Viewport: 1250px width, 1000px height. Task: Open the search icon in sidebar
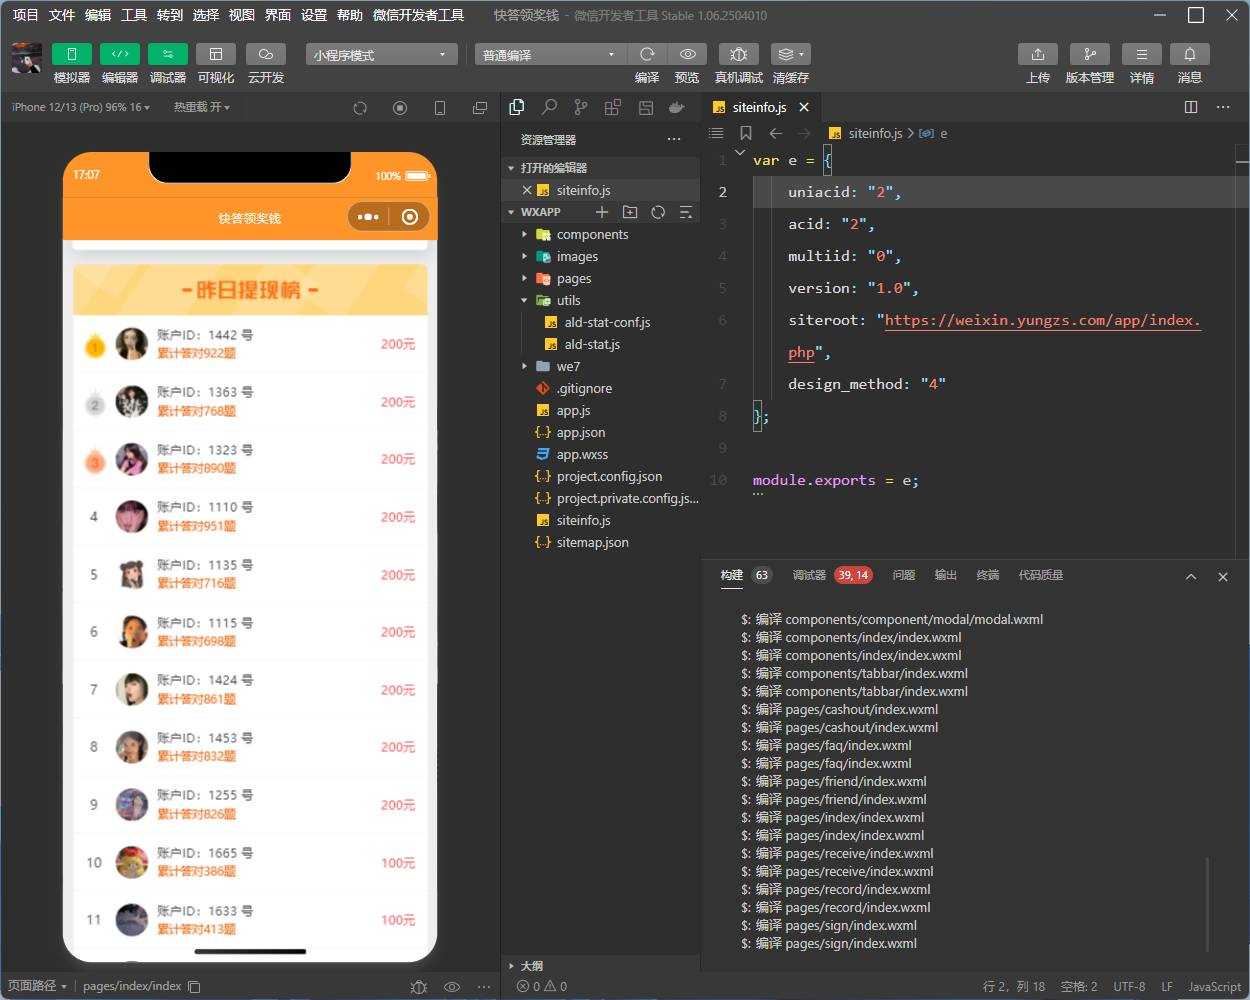coord(549,107)
